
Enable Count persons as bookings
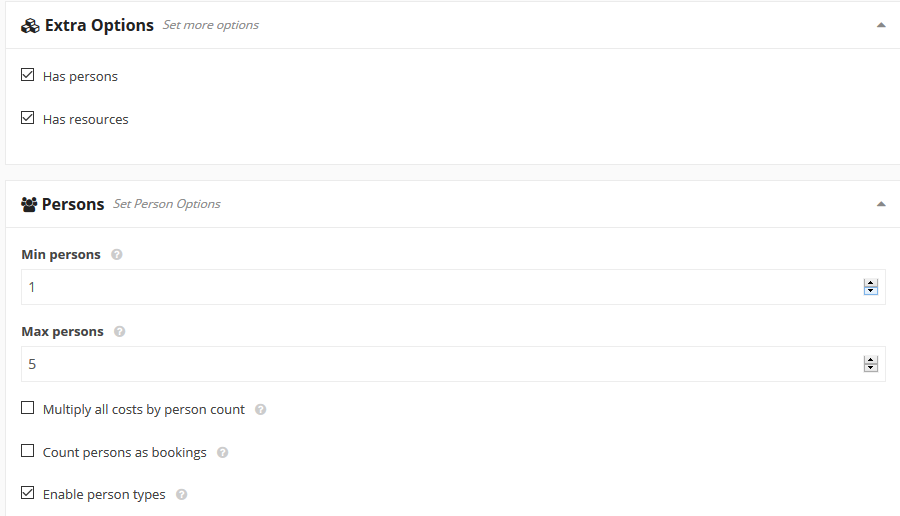(28, 451)
